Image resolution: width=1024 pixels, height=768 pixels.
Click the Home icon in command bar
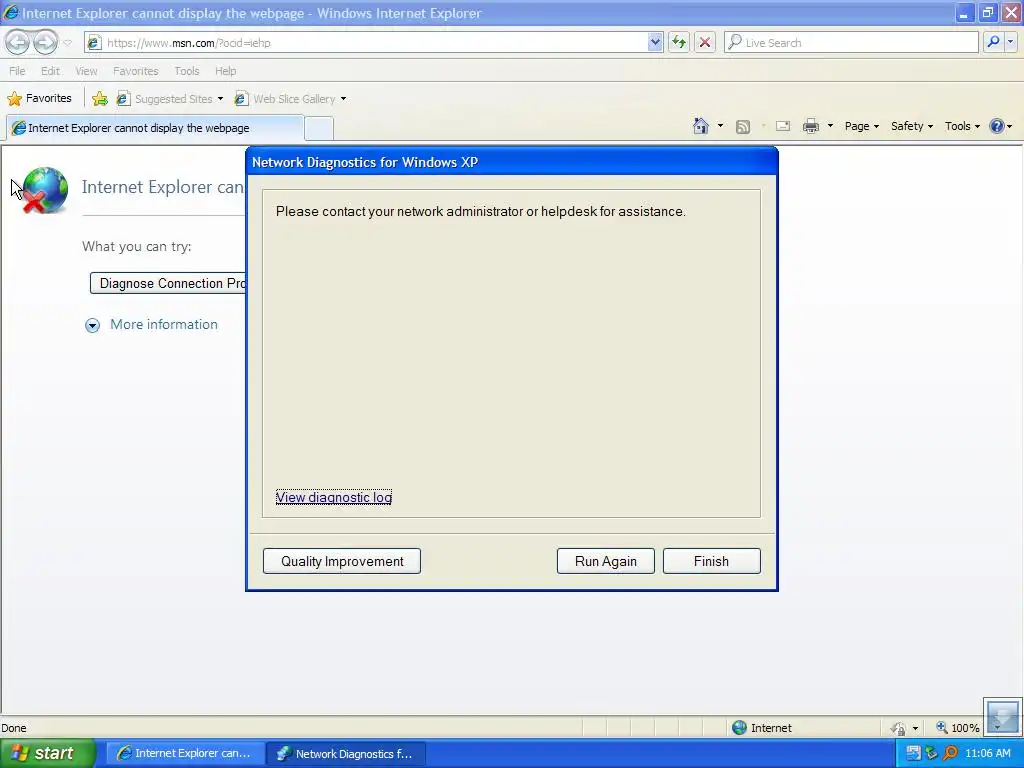coord(701,126)
